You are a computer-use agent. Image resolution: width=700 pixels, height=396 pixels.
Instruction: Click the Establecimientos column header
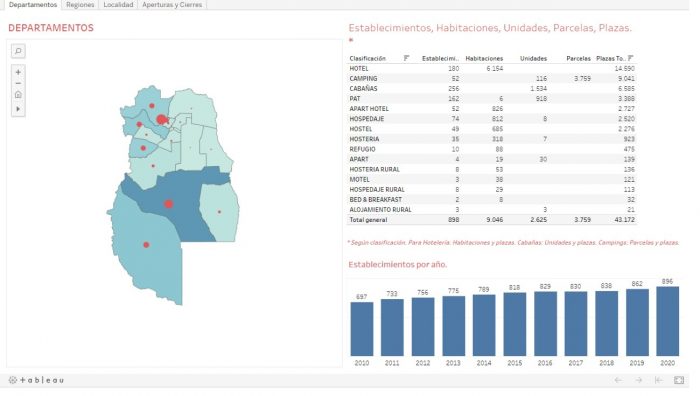pos(440,58)
